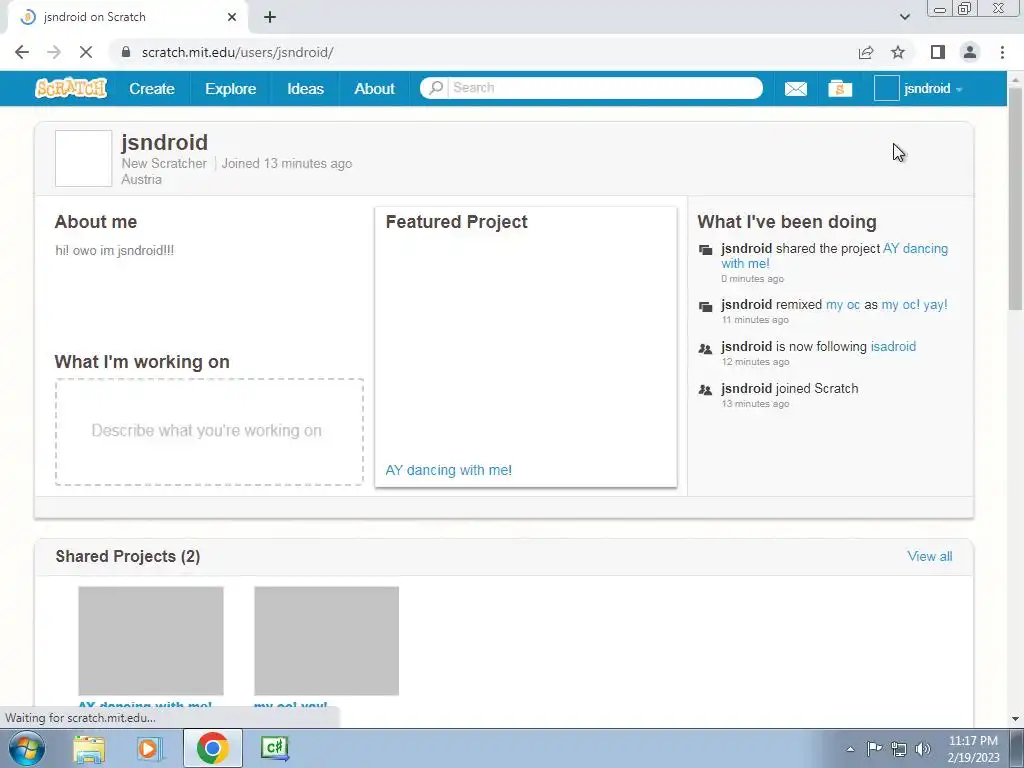Image resolution: width=1024 pixels, height=768 pixels.
Task: Open the media player taskbar icon
Action: [x=150, y=748]
